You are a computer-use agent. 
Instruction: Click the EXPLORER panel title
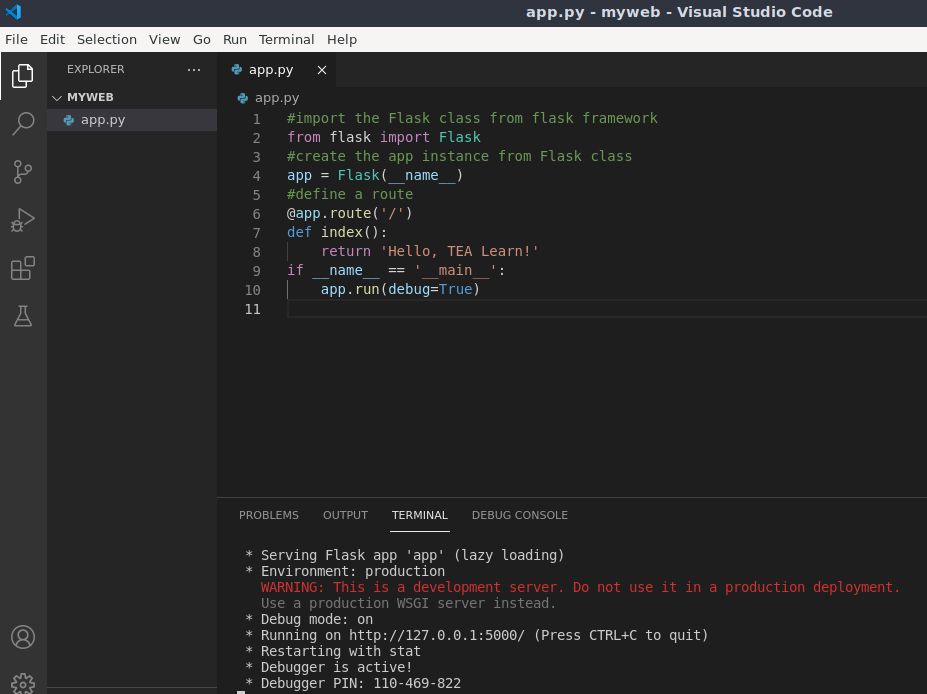tap(96, 69)
